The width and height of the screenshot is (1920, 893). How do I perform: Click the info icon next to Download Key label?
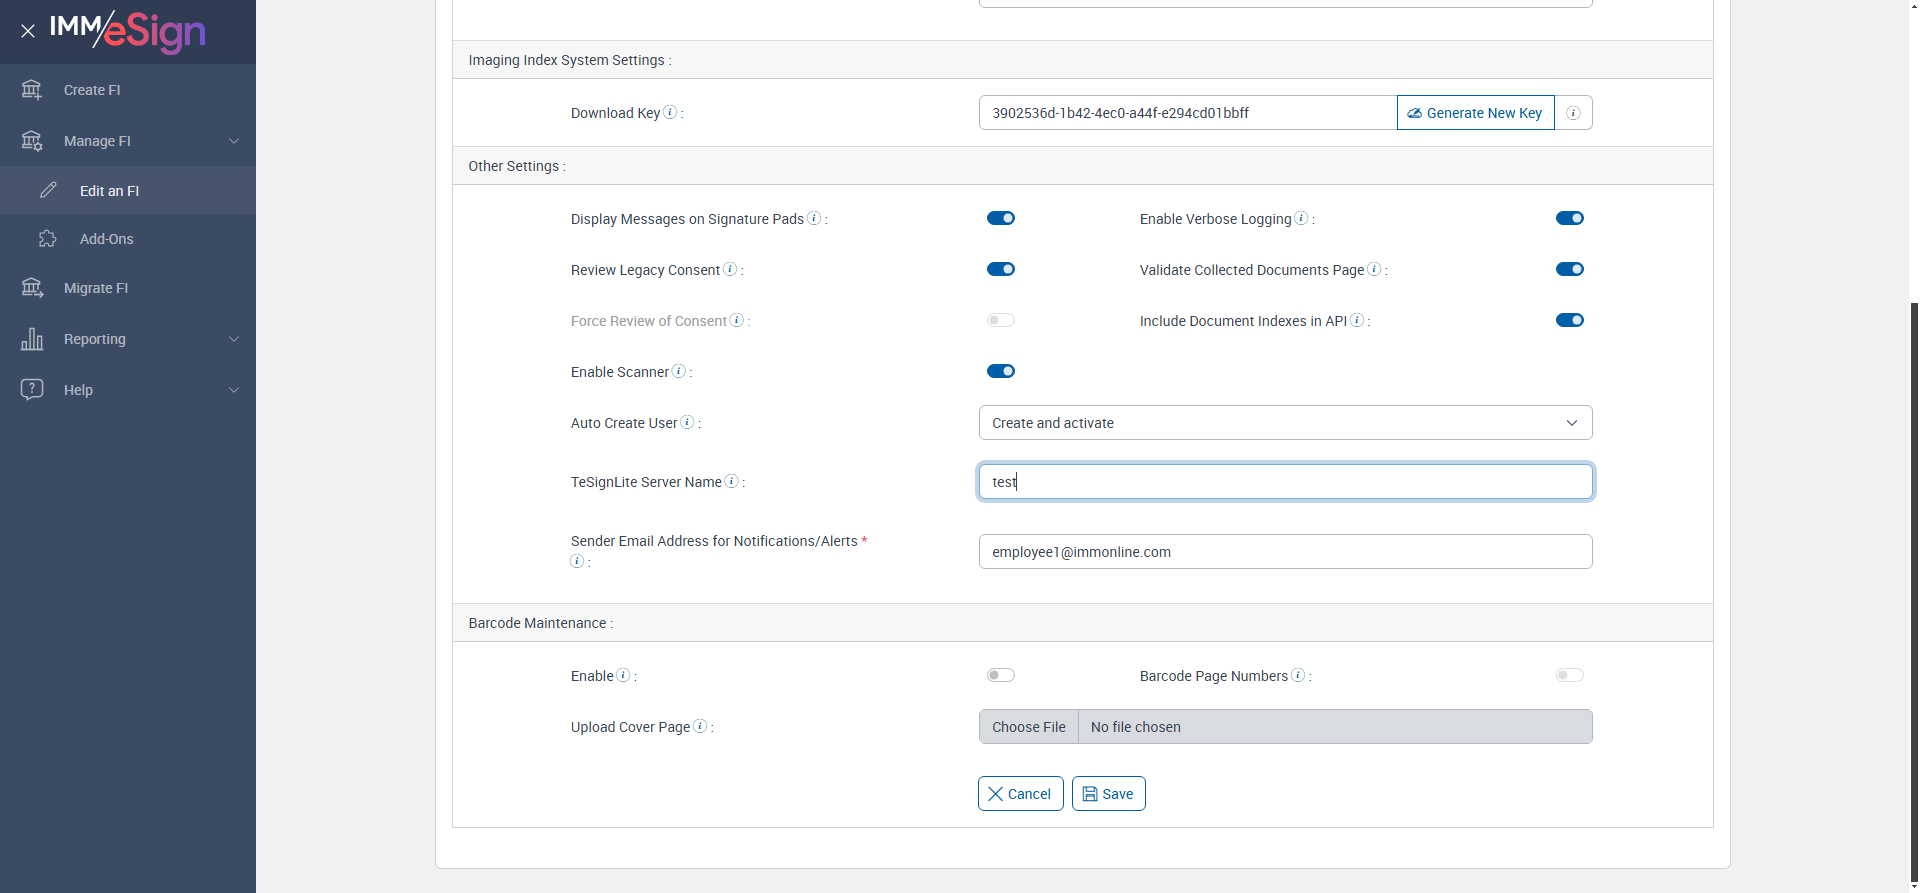(x=670, y=112)
